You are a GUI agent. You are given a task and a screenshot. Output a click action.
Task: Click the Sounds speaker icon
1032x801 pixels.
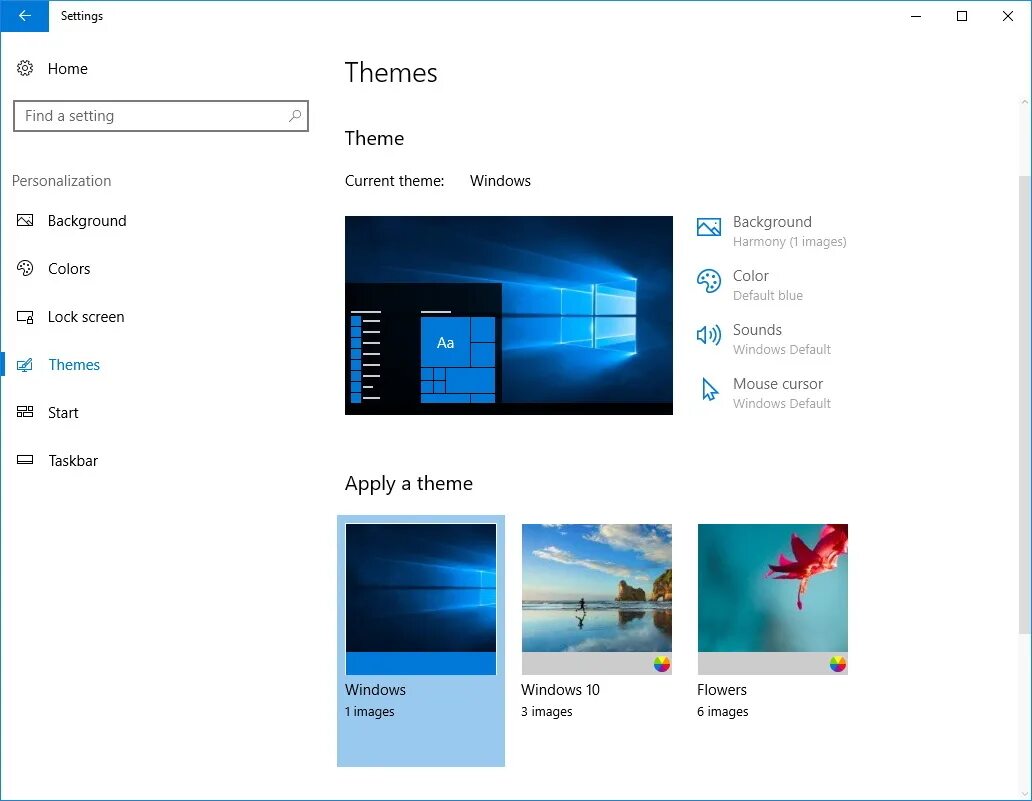tap(709, 335)
